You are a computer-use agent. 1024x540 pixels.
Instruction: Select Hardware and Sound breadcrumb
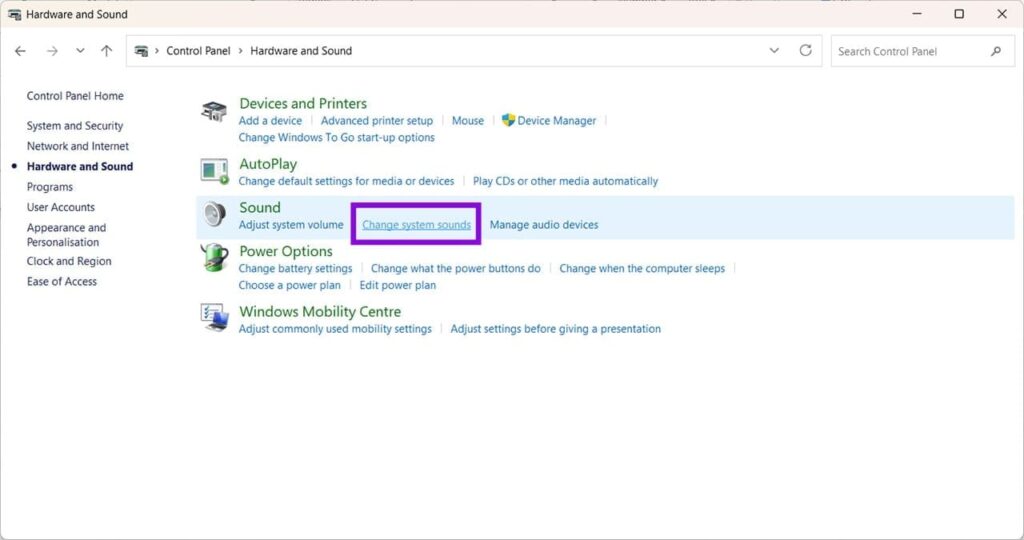[x=301, y=51]
